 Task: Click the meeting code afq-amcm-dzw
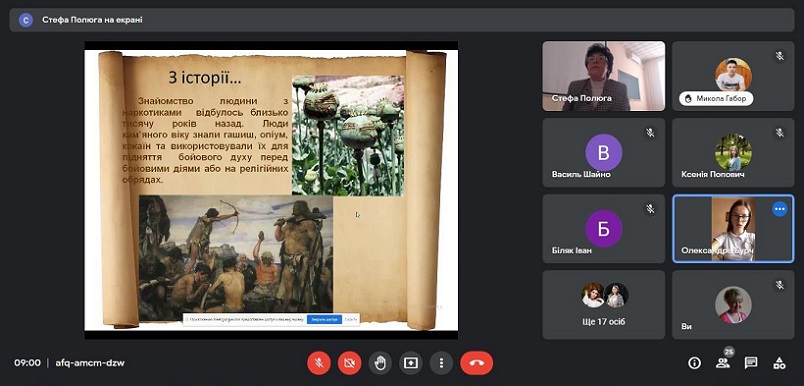coord(90,363)
